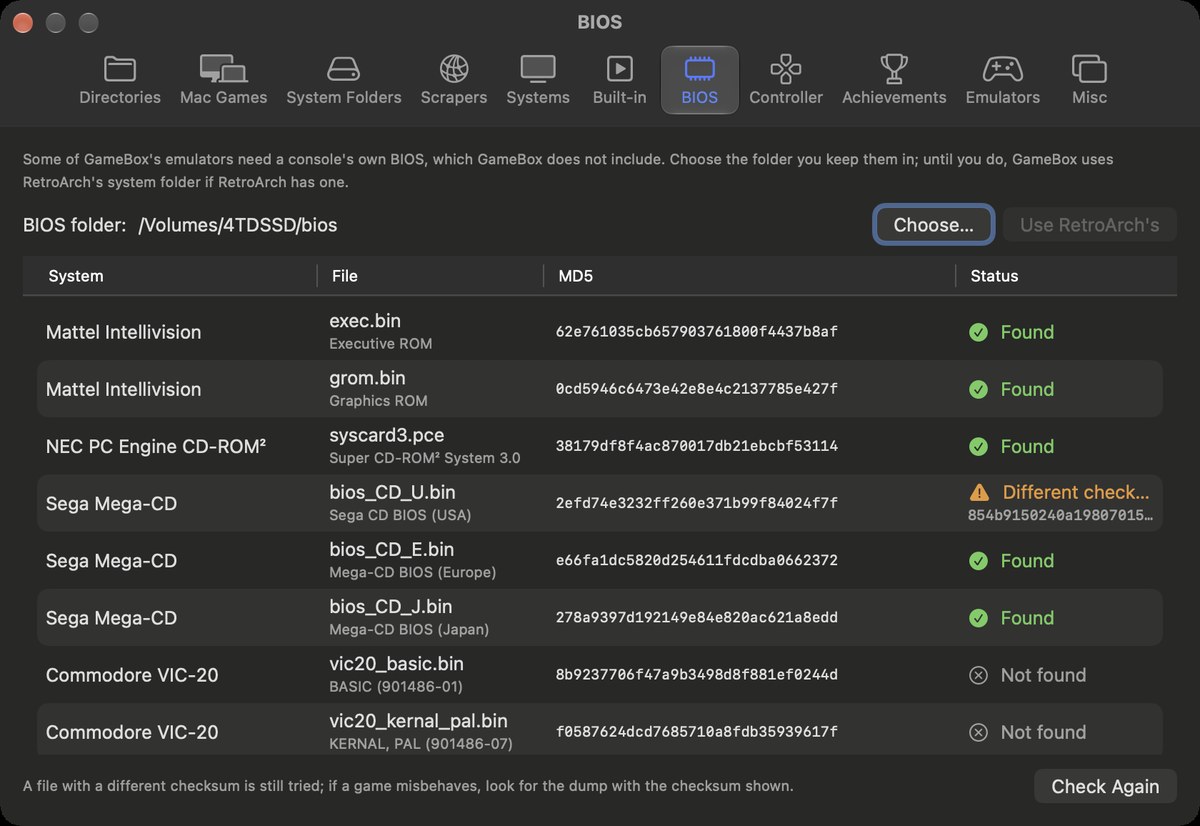The height and width of the screenshot is (826, 1200).
Task: Select the bios_CD_E.bin file name
Action: (391, 549)
